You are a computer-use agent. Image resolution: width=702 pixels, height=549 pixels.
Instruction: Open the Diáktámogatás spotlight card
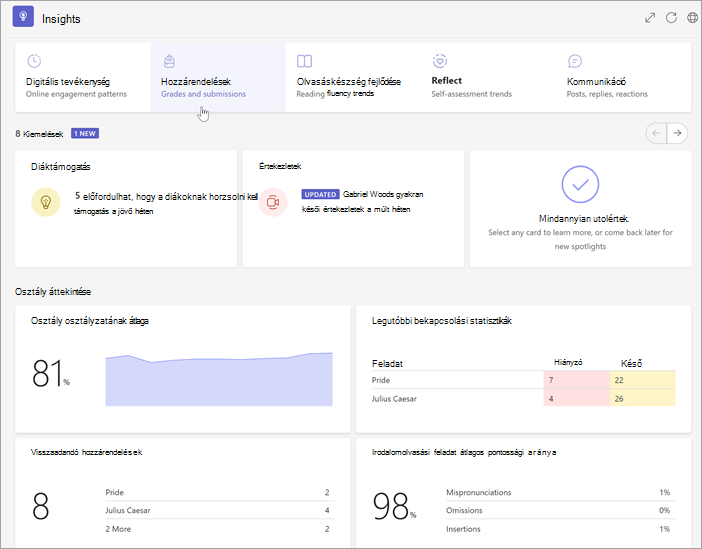[x=126, y=209]
